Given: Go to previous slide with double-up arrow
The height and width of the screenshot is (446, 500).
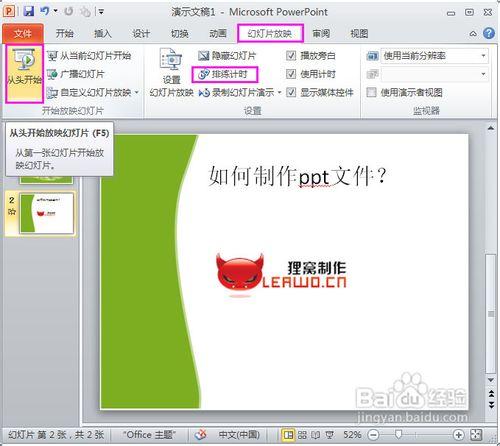Looking at the screenshot, I should tap(491, 394).
